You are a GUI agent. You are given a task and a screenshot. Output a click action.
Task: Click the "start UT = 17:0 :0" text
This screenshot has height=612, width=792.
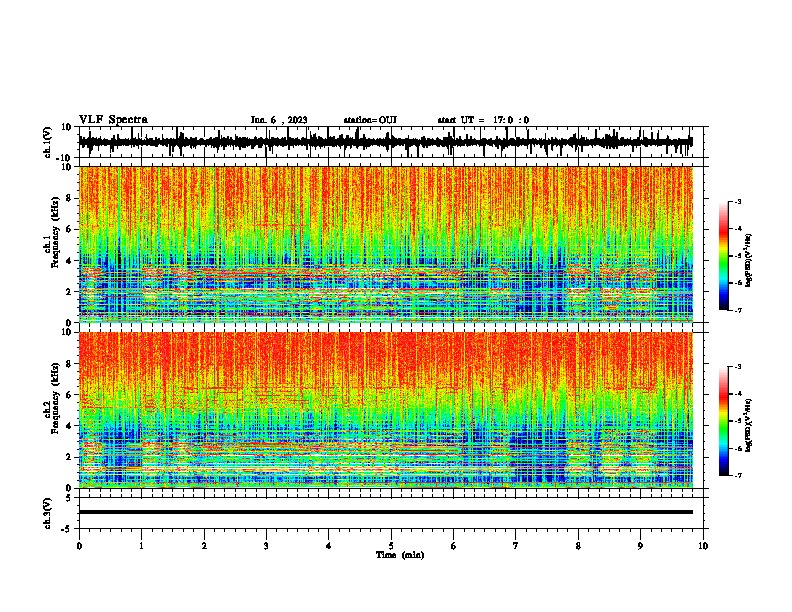[483, 120]
